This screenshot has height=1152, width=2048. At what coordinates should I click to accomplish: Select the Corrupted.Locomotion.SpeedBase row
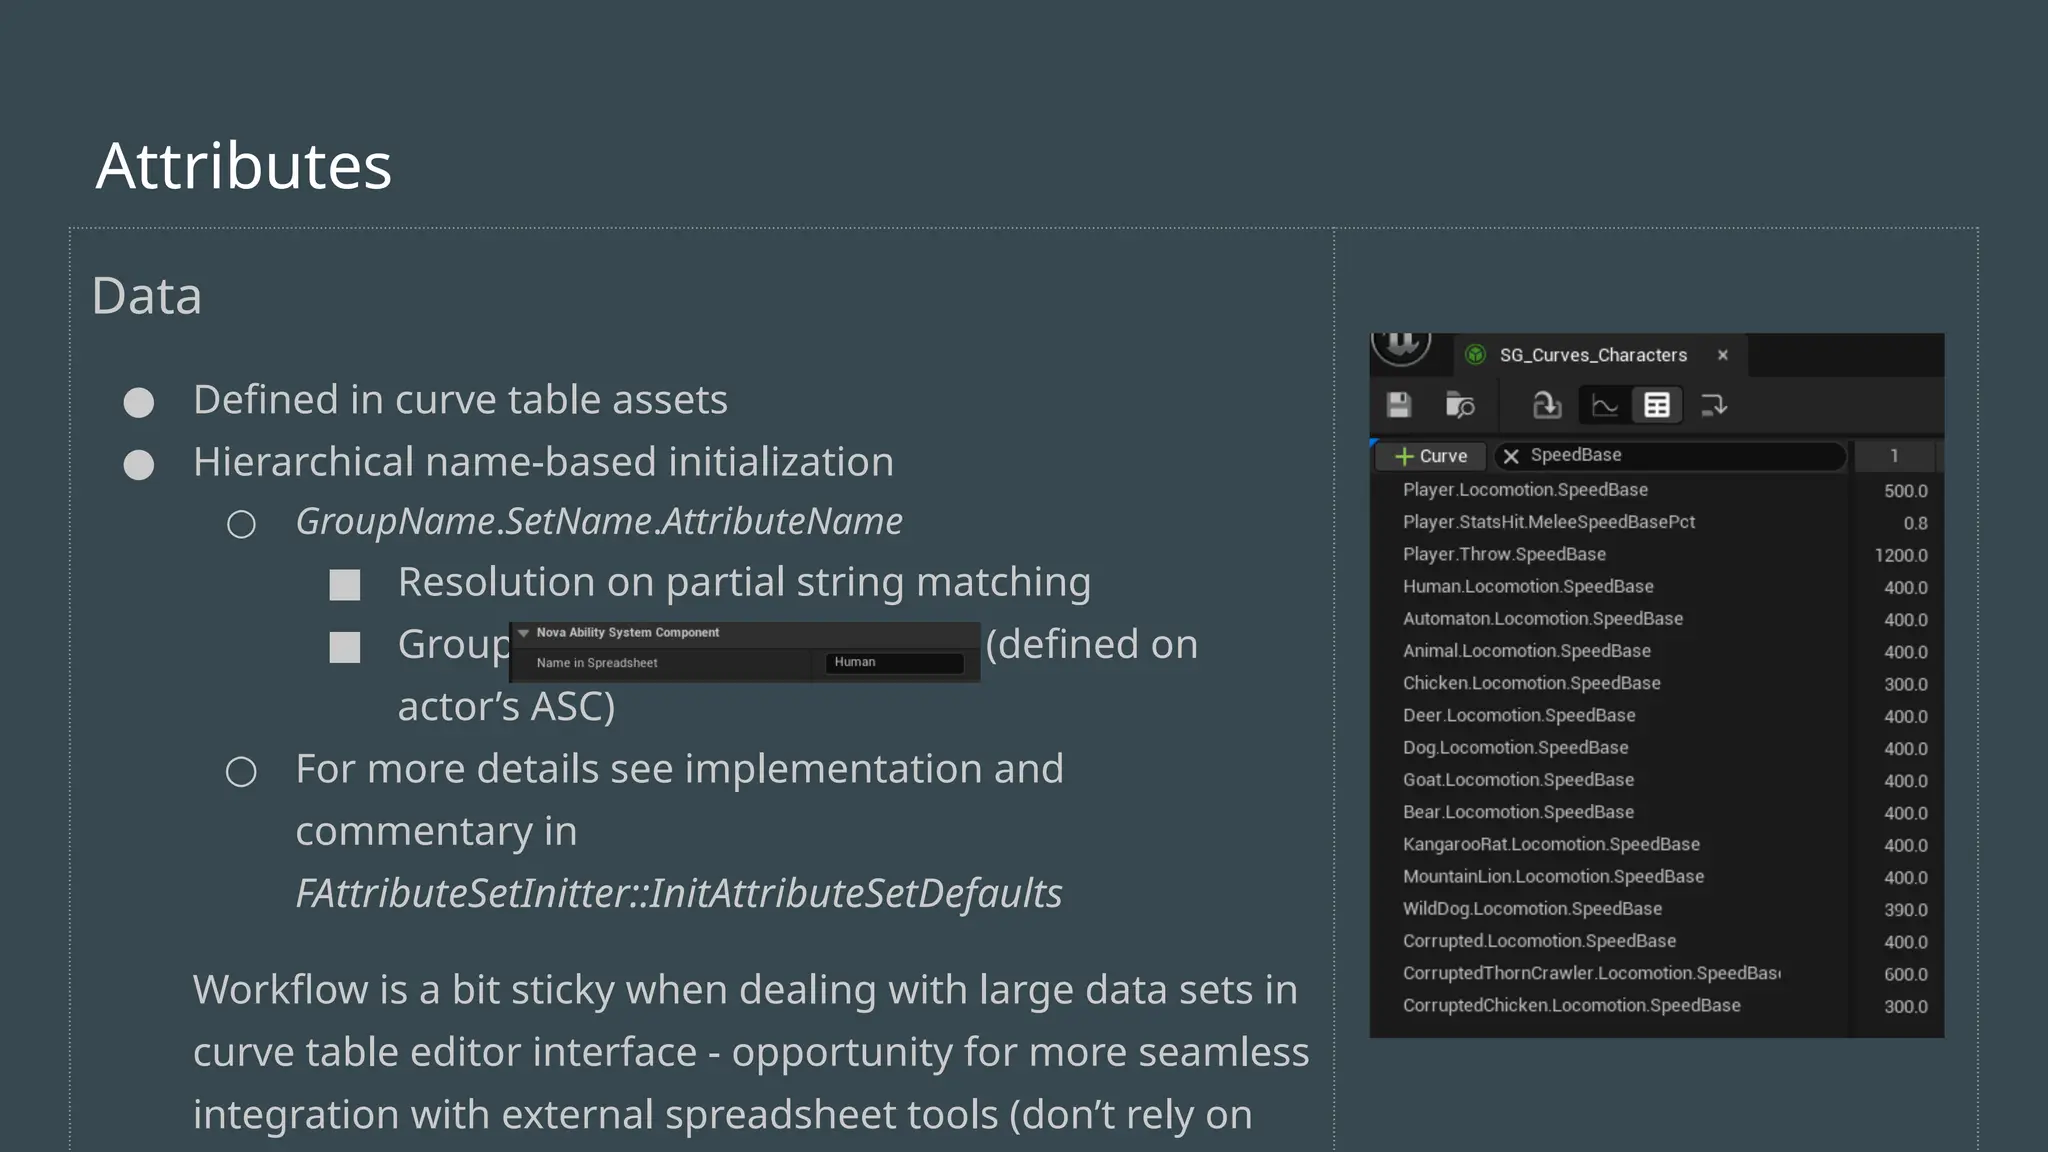(x=1656, y=941)
